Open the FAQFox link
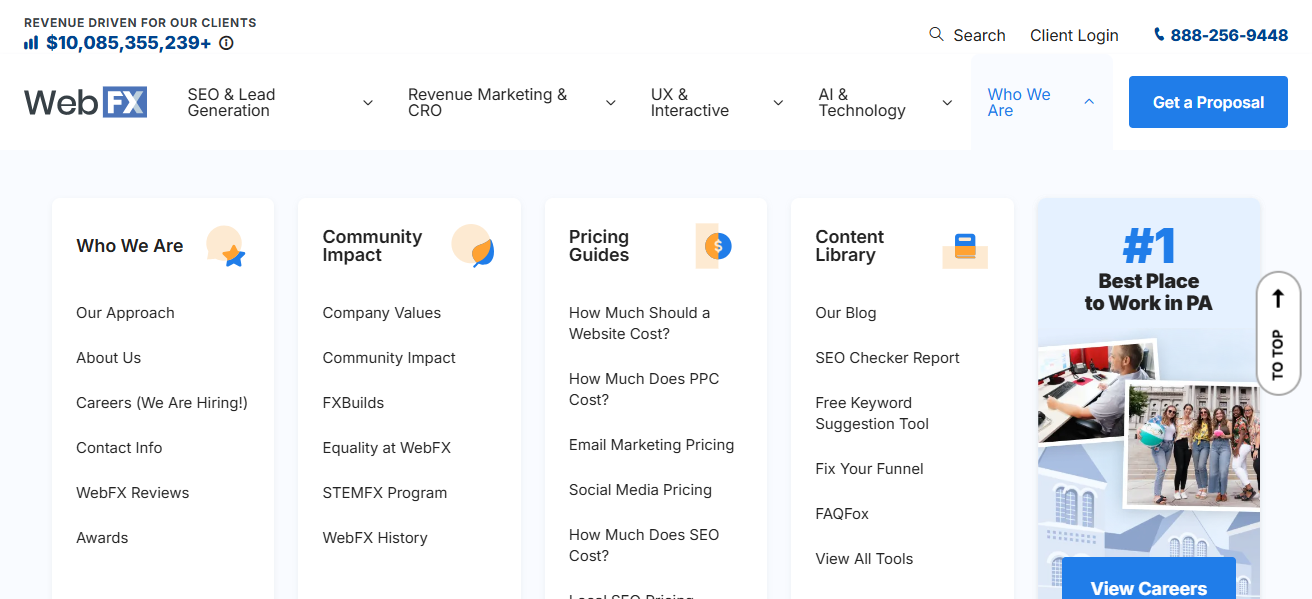The height and width of the screenshot is (599, 1312). (x=842, y=514)
